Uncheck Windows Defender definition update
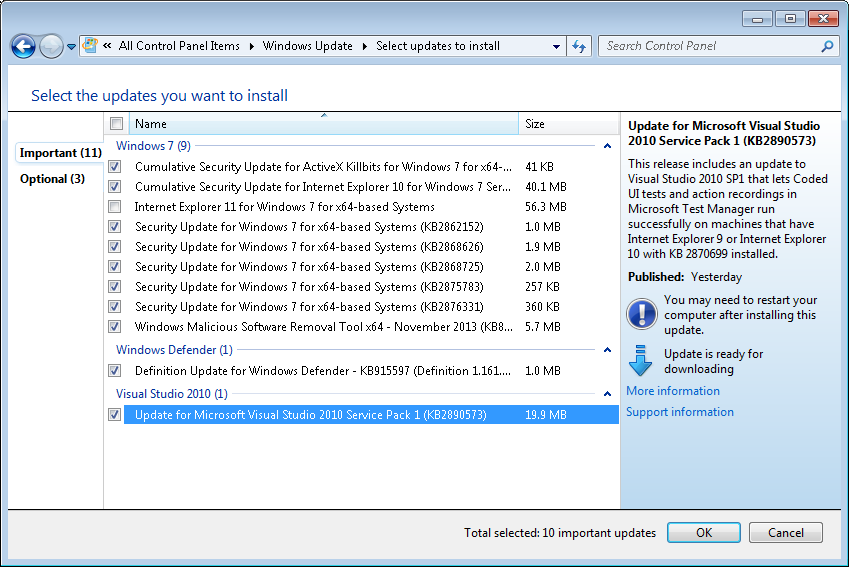The width and height of the screenshot is (849, 567). [115, 371]
